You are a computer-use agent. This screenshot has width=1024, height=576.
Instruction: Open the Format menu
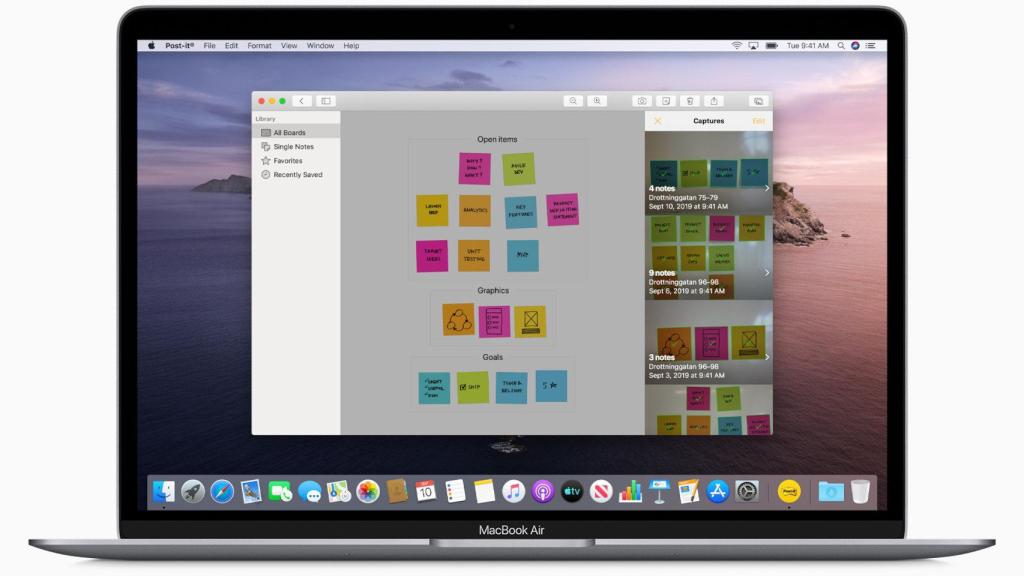(259, 45)
